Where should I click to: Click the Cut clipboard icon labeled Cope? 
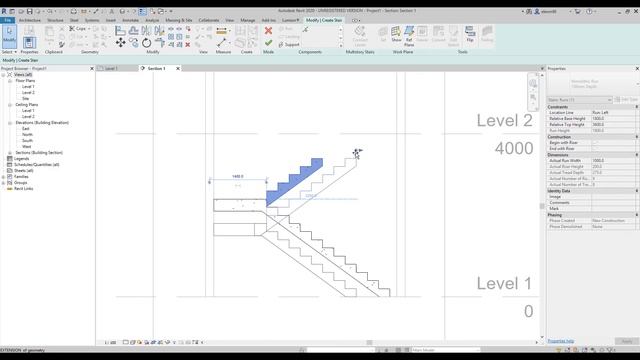click(x=78, y=29)
